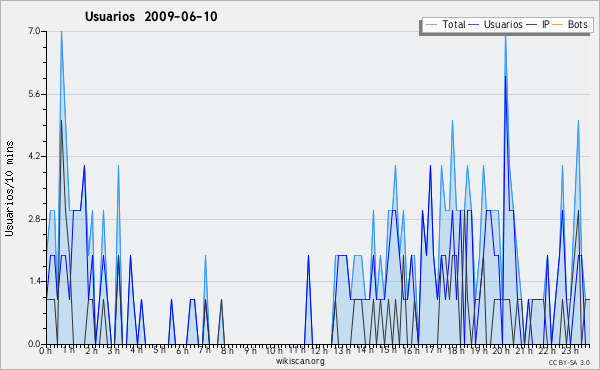Click the y-axis value 7.0
This screenshot has width=600, height=370.
pyautogui.click(x=34, y=31)
